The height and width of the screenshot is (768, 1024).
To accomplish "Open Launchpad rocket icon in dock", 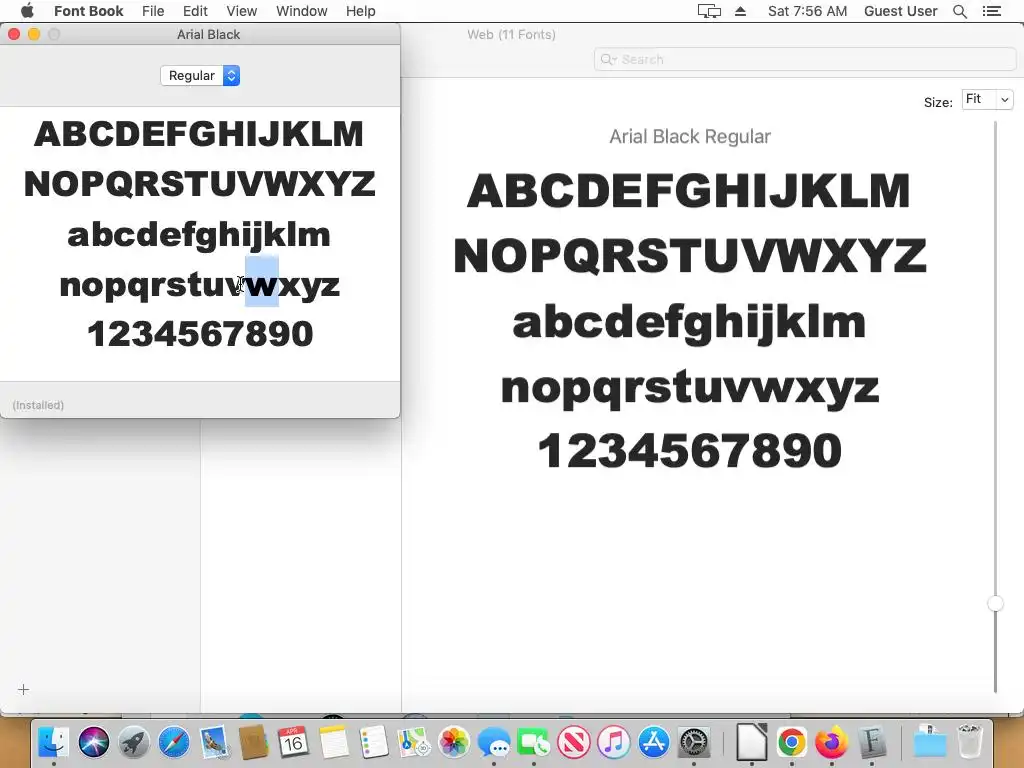I will 134,742.
